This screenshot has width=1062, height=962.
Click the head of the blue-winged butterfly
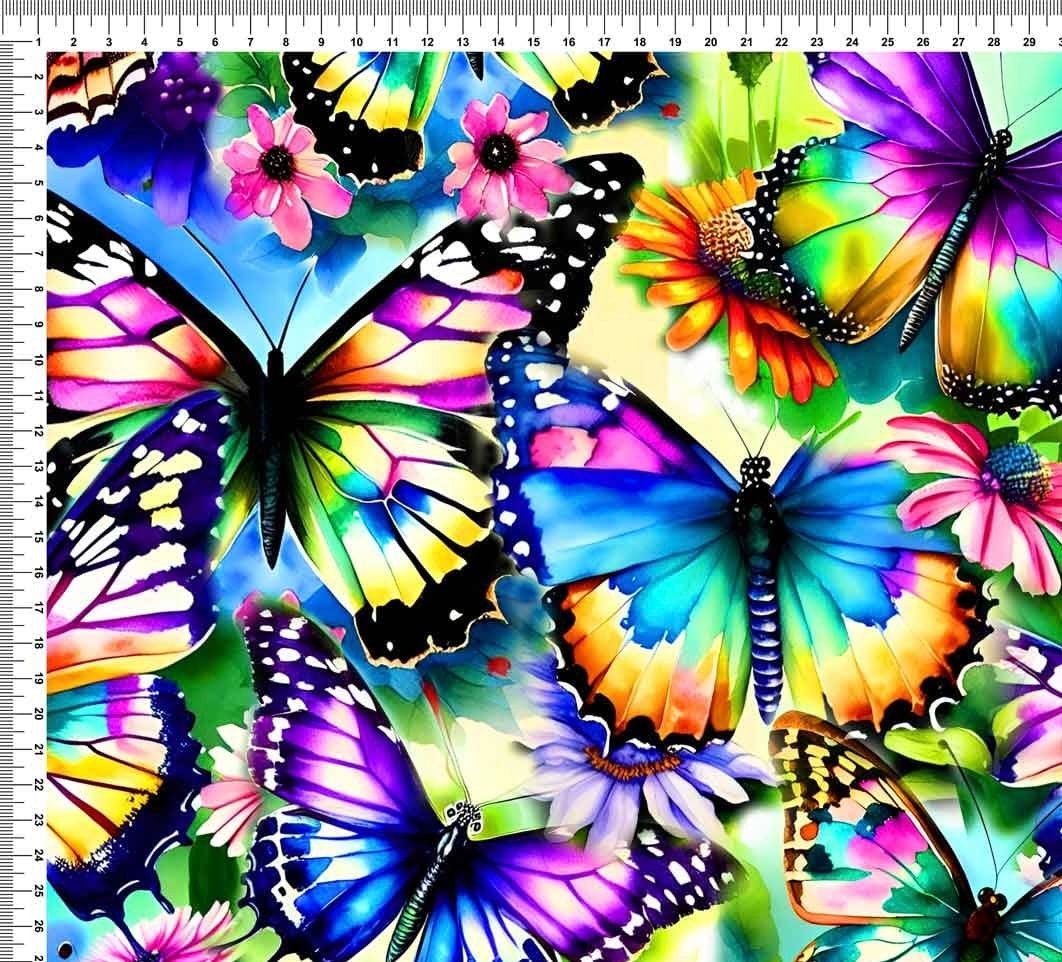coord(756,468)
